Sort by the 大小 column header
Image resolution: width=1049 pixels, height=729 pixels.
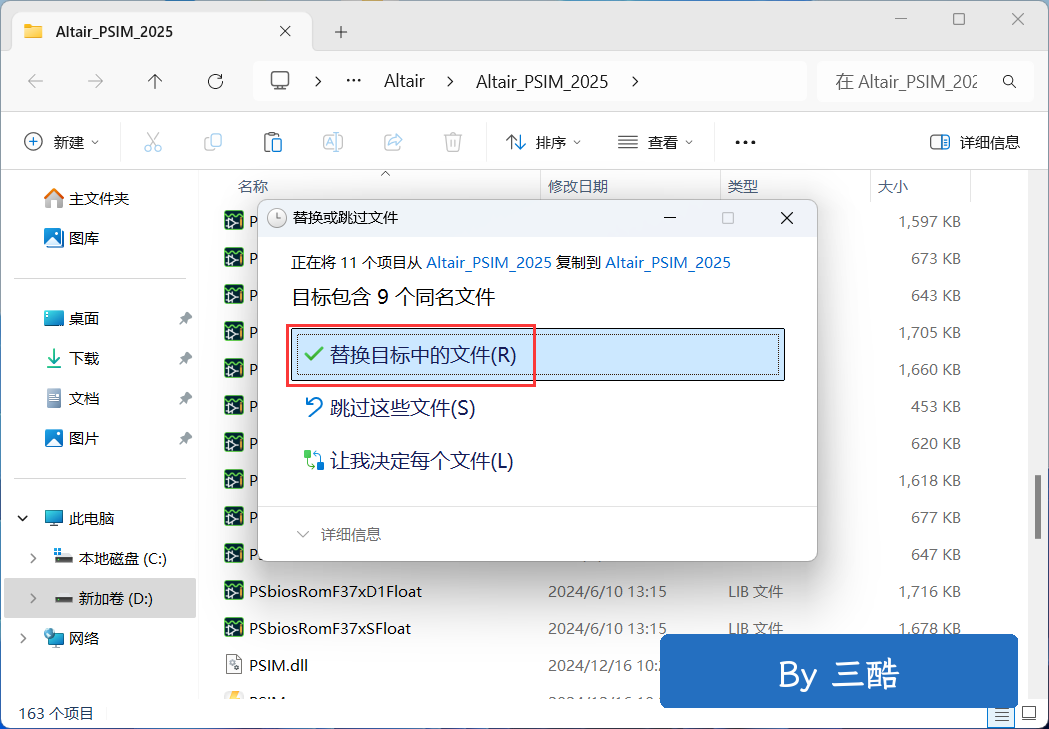coord(892,187)
